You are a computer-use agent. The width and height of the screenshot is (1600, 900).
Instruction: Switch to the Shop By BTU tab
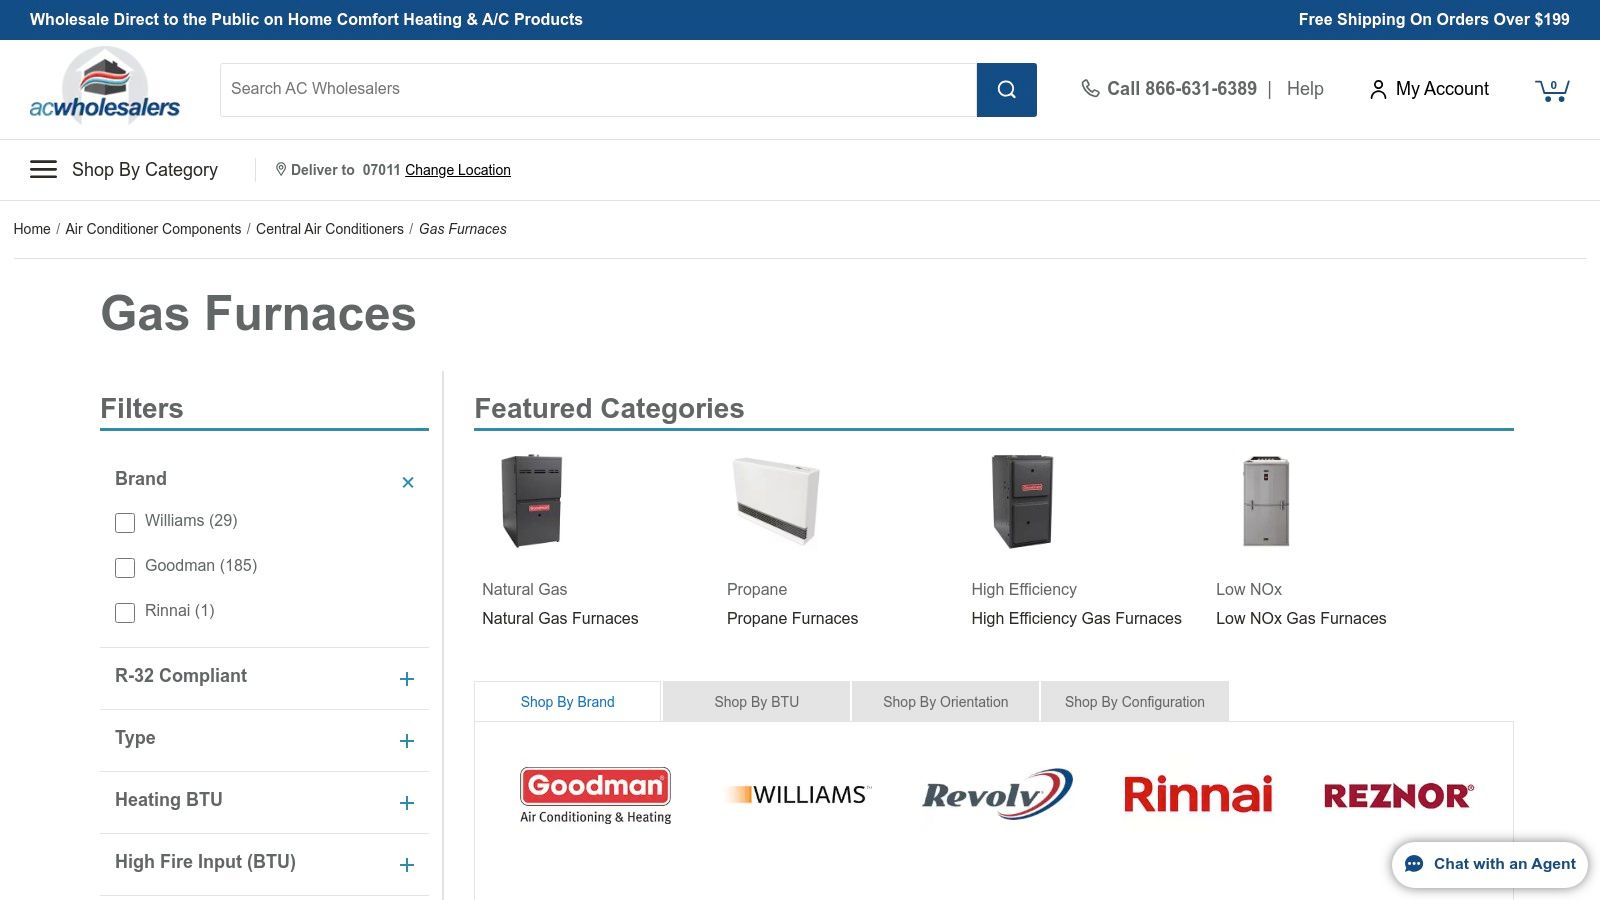click(x=755, y=701)
